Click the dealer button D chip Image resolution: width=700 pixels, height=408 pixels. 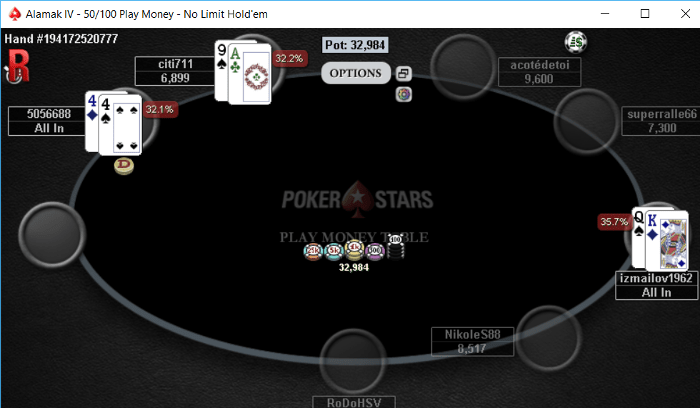[124, 166]
